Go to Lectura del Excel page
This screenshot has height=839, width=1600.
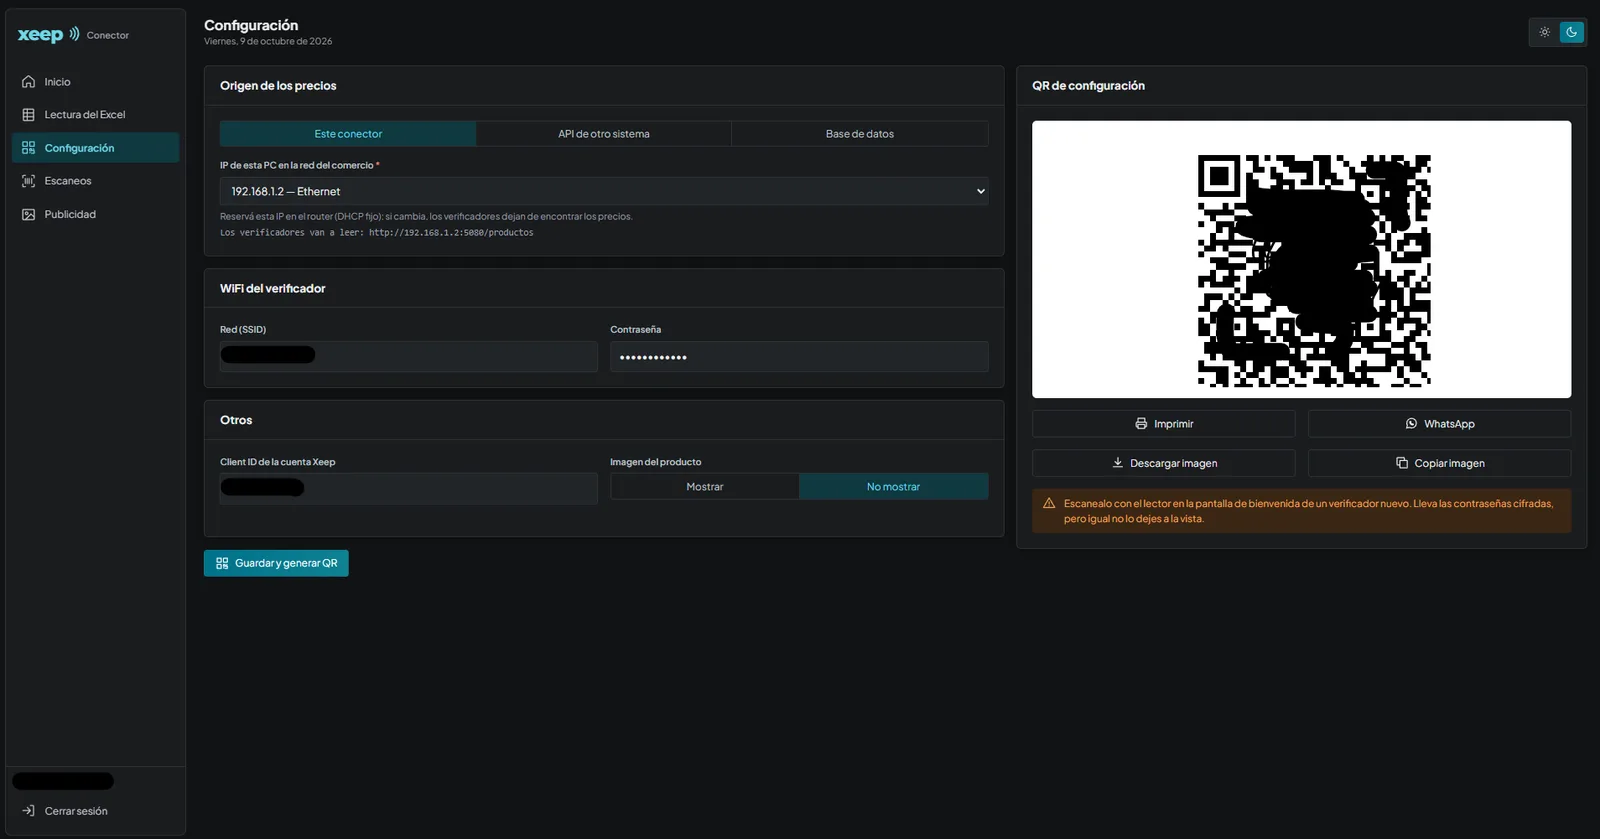[95, 115]
